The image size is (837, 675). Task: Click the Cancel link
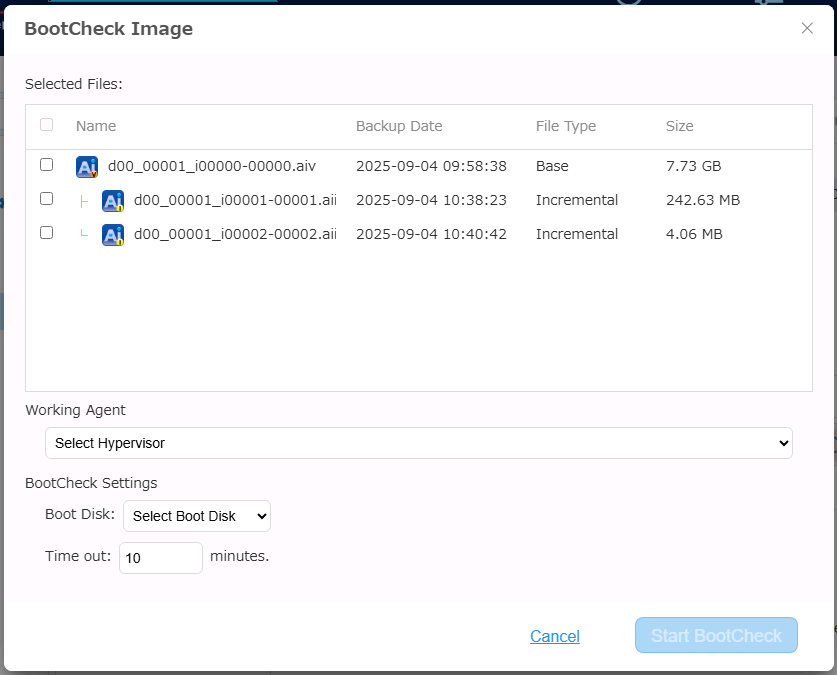(555, 636)
